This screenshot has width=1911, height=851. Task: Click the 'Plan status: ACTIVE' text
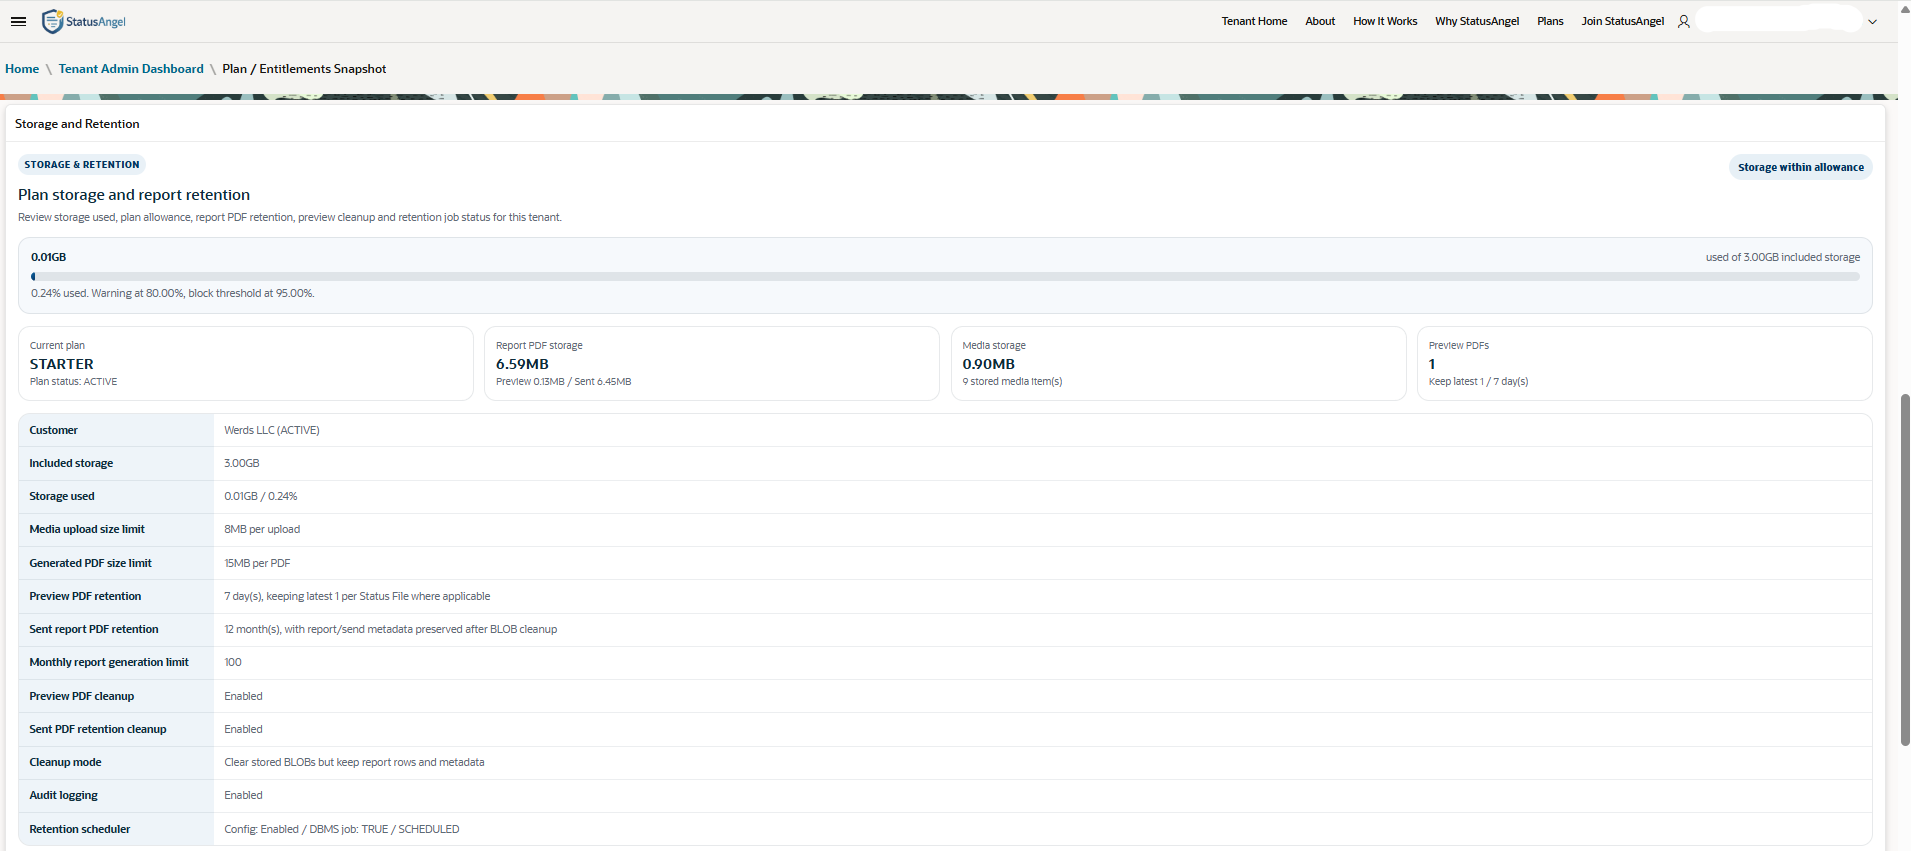tap(73, 382)
